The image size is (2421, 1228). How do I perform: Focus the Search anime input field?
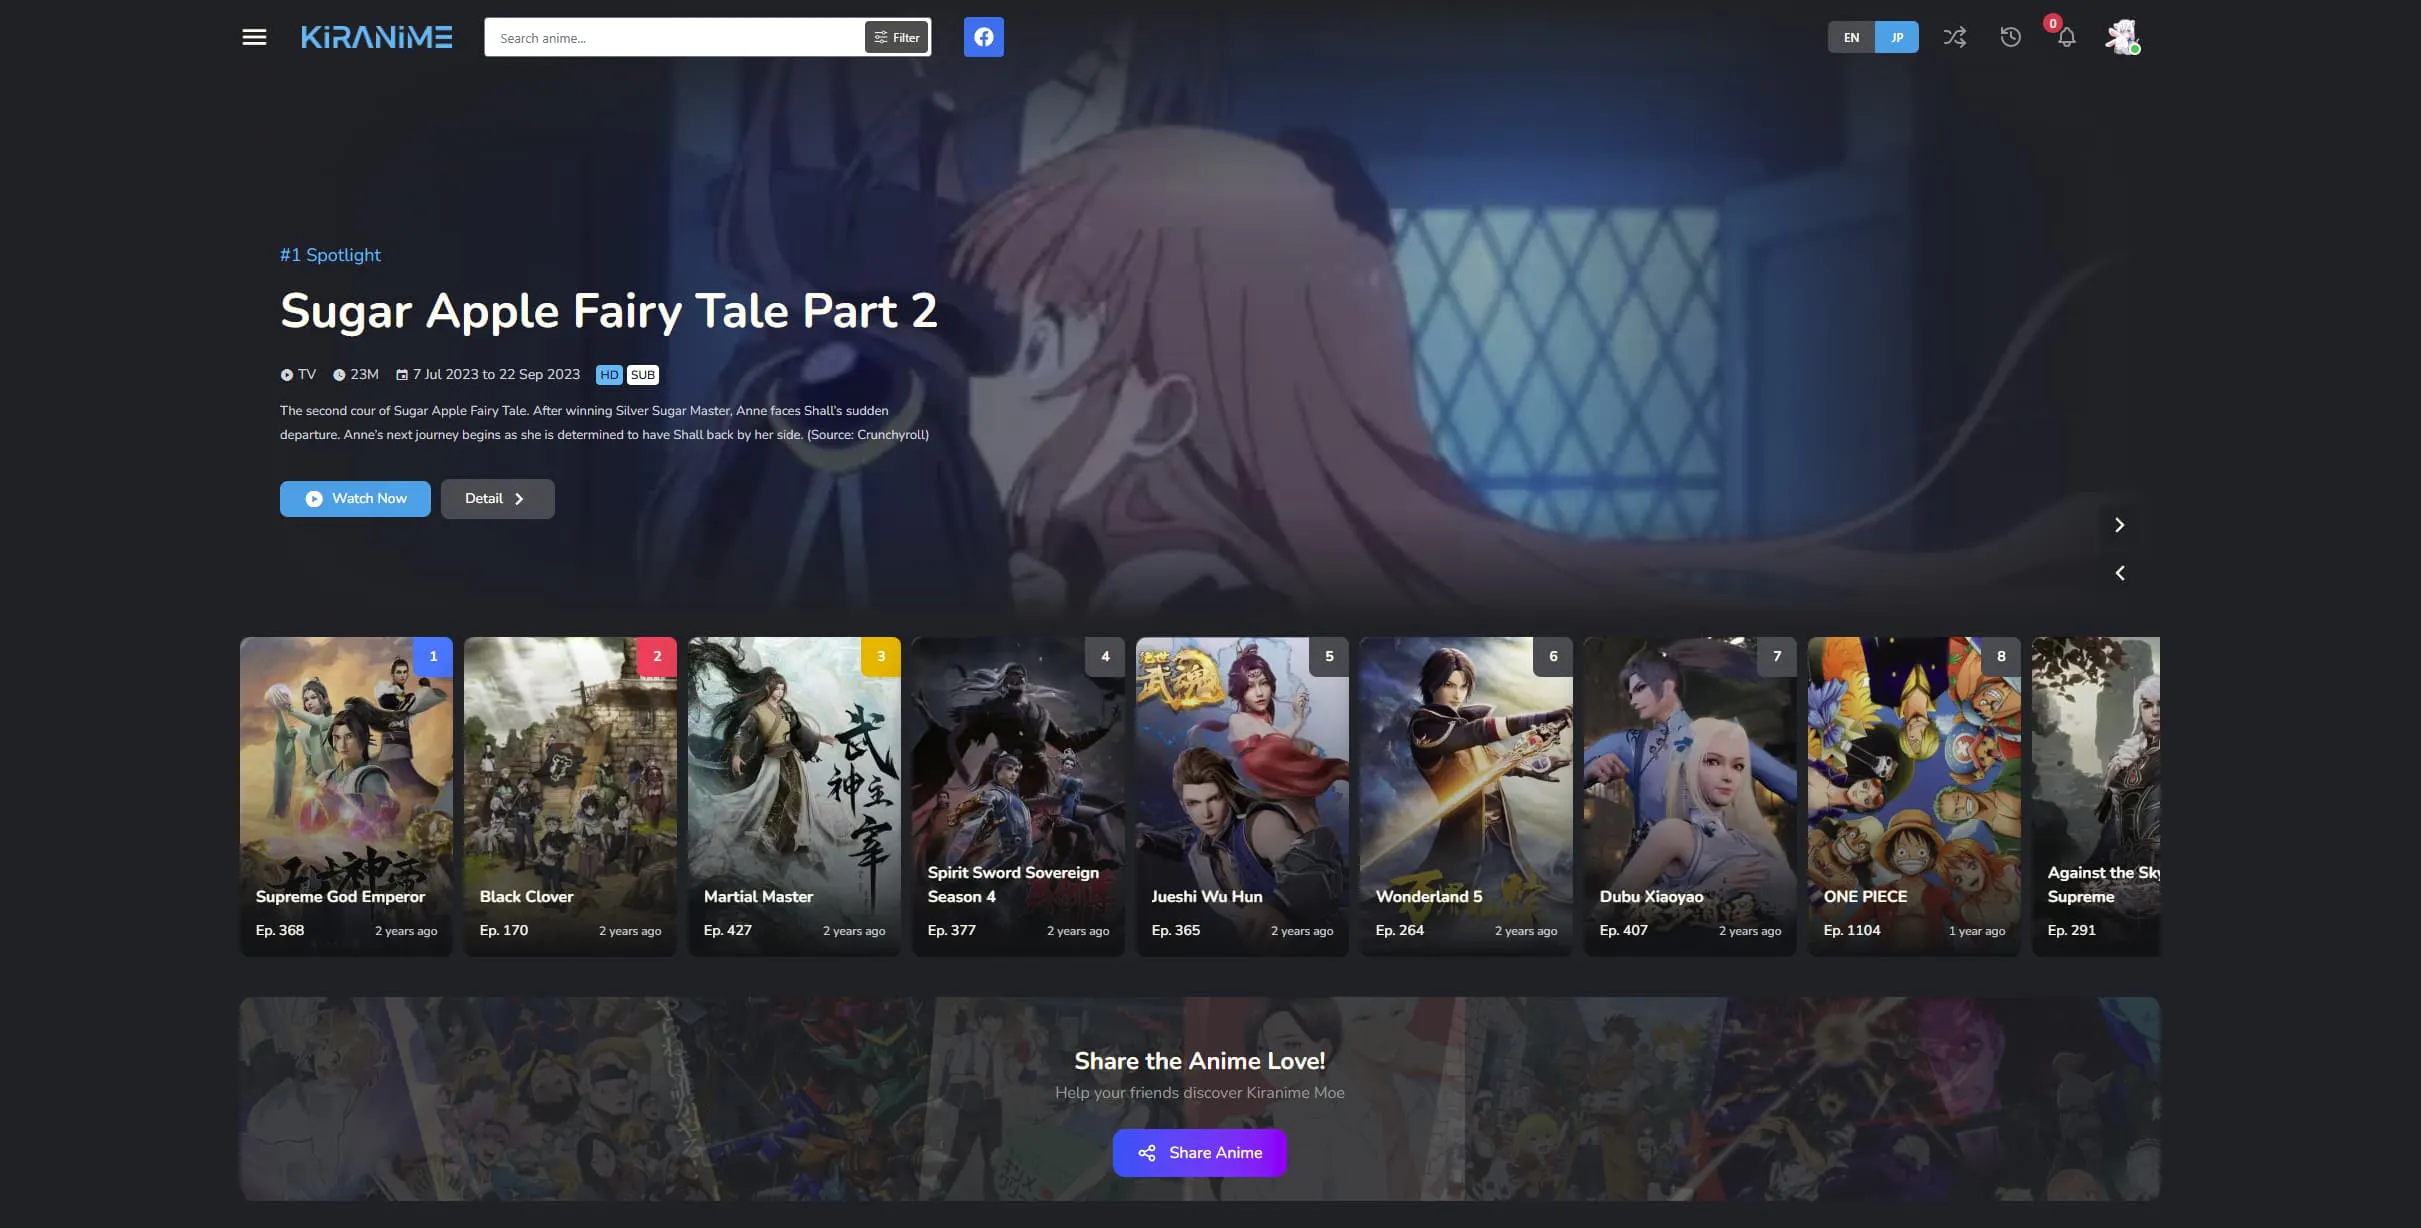tap(675, 37)
